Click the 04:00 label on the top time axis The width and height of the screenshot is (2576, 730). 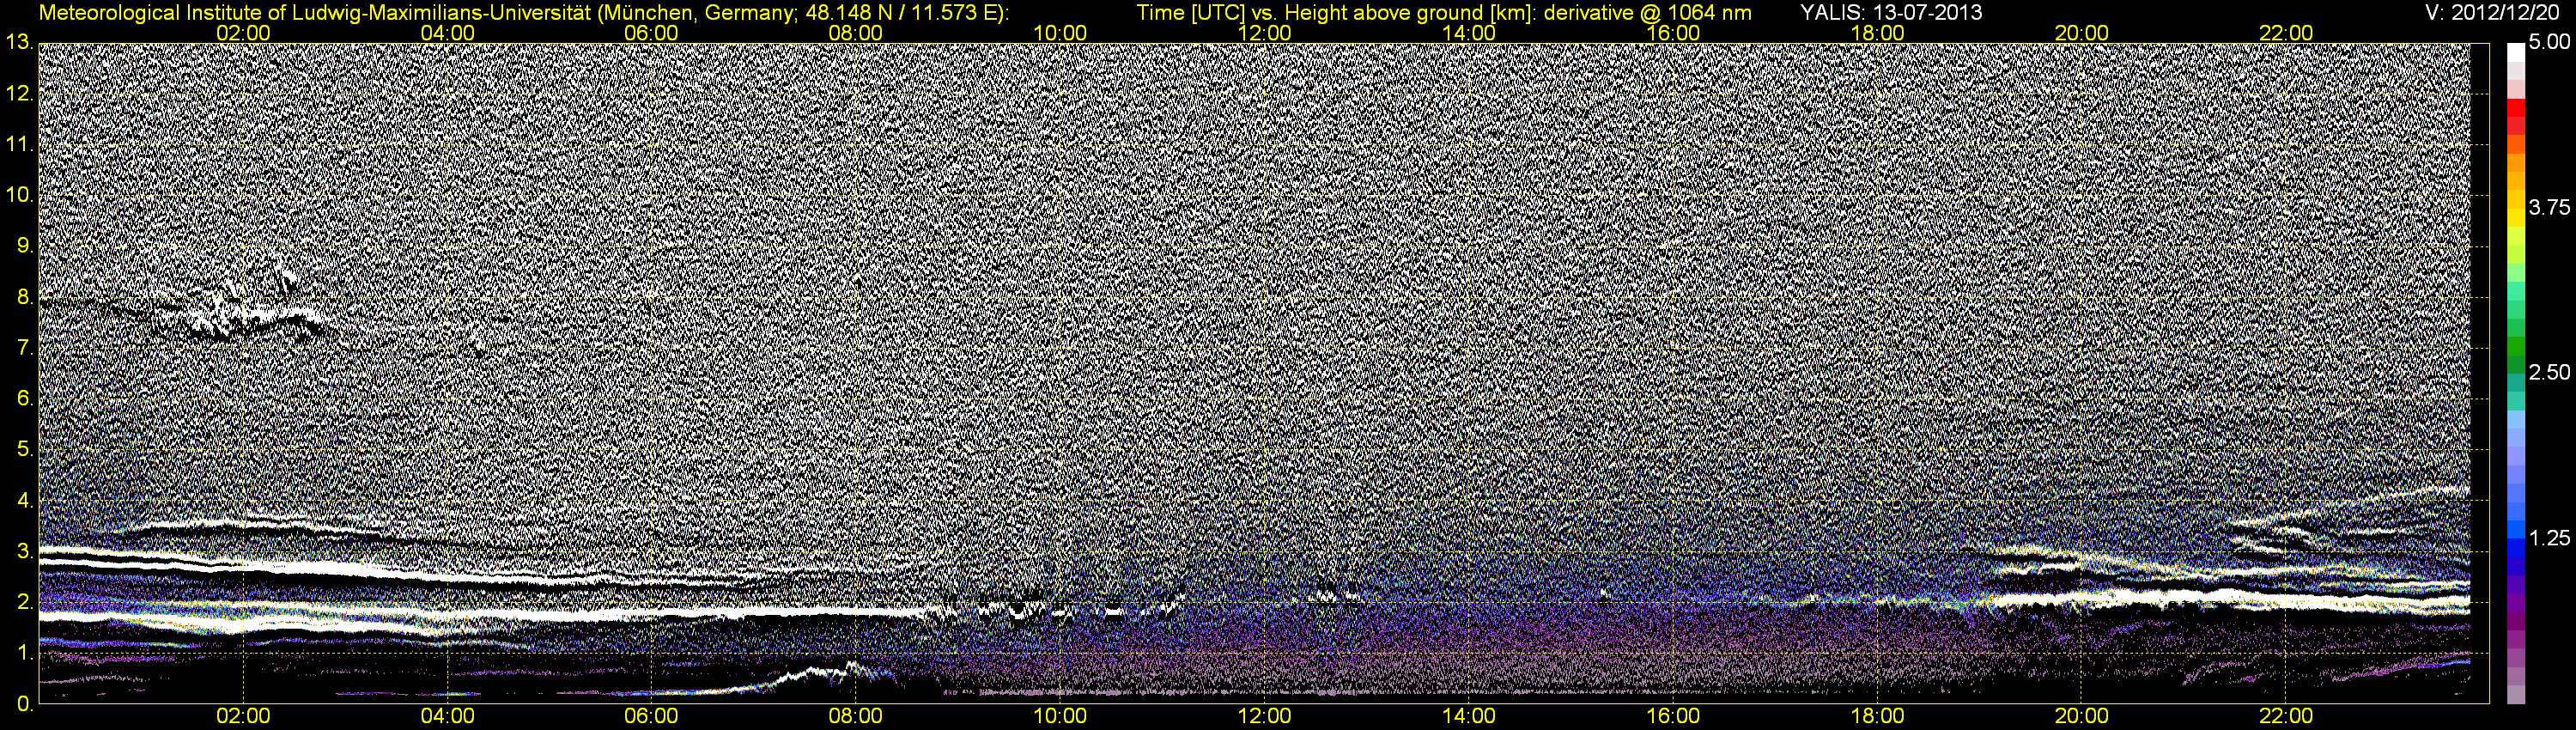coord(447,33)
